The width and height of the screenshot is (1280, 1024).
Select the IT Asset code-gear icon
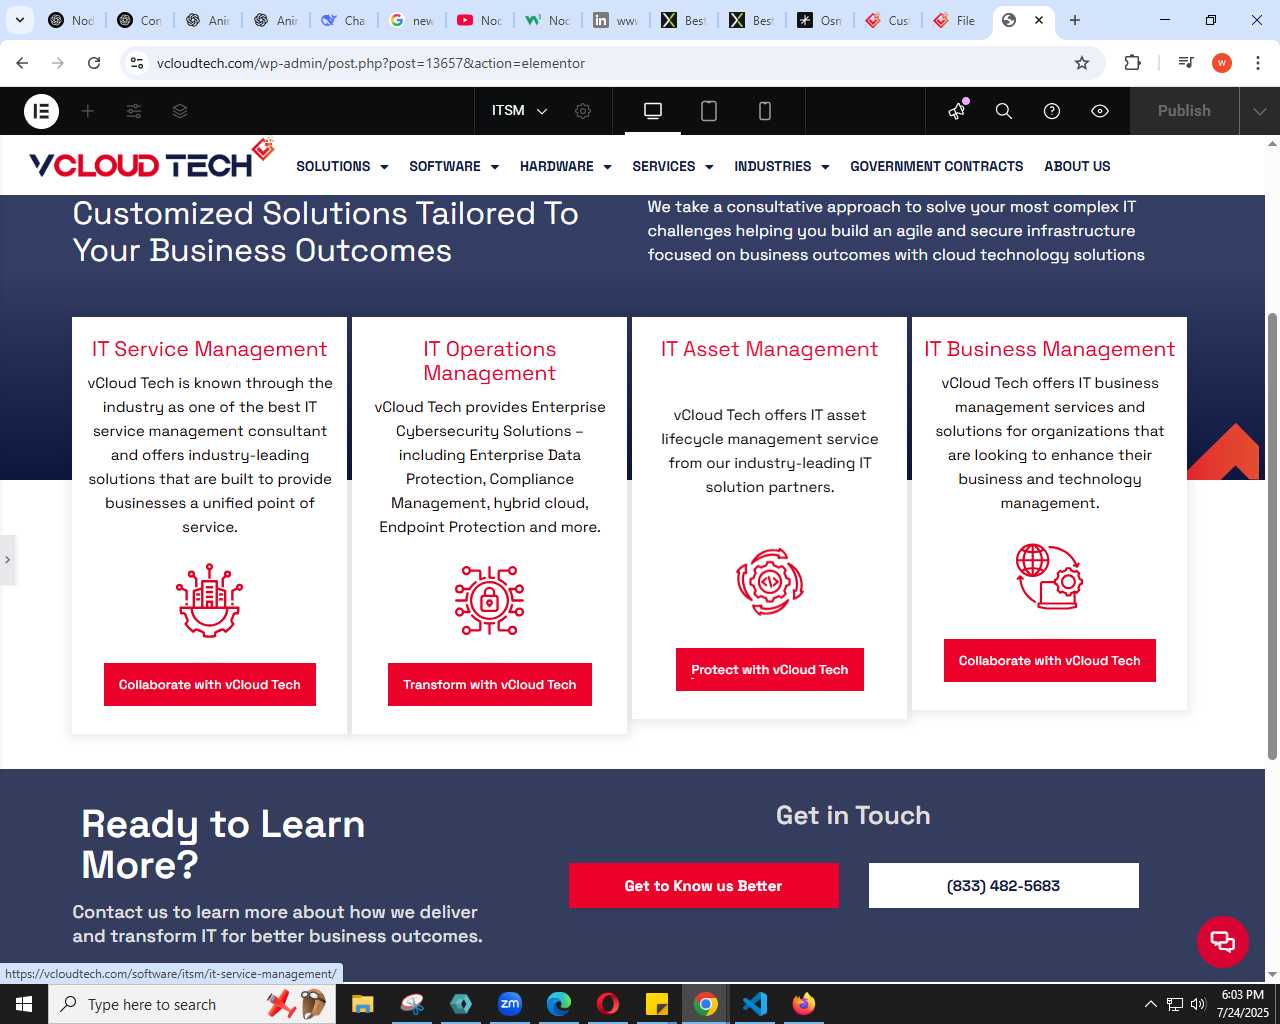click(770, 581)
